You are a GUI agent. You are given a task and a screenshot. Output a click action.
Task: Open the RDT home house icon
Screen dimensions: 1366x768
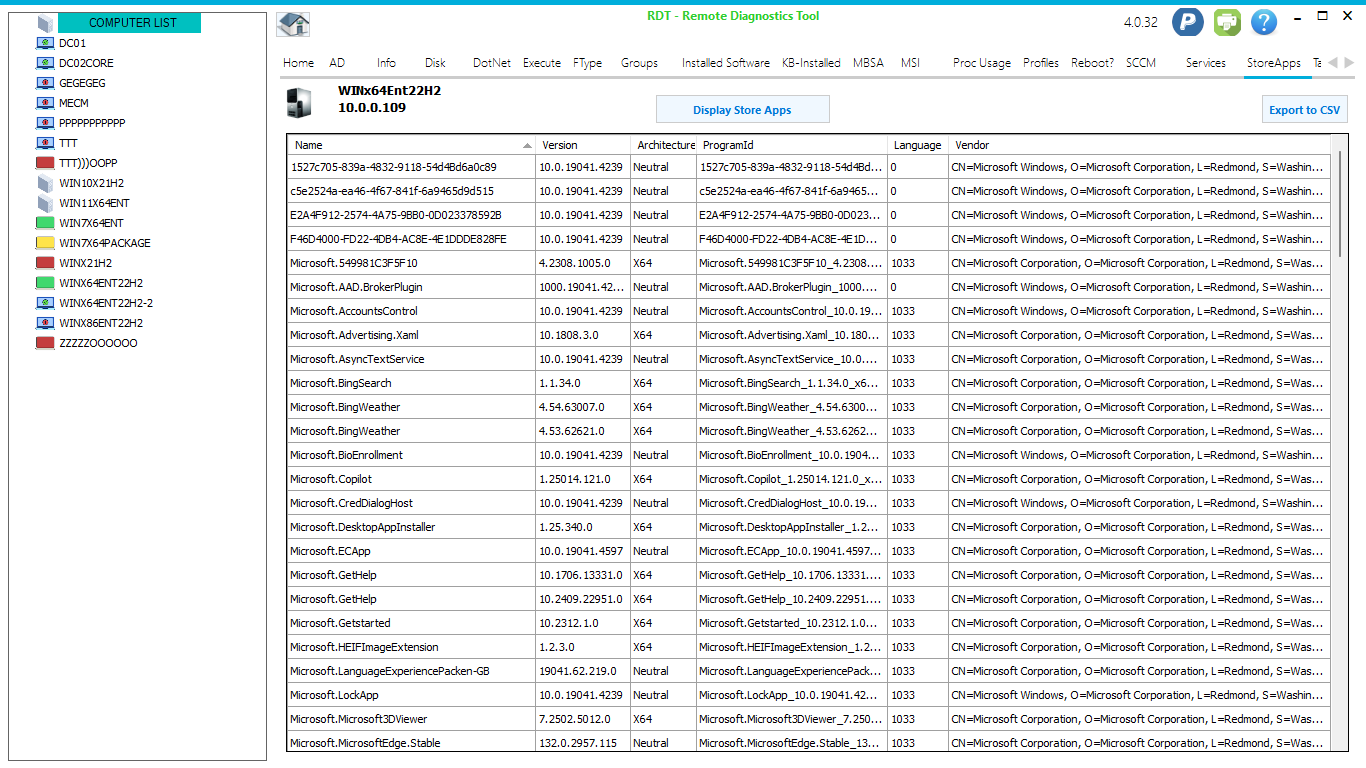click(293, 24)
